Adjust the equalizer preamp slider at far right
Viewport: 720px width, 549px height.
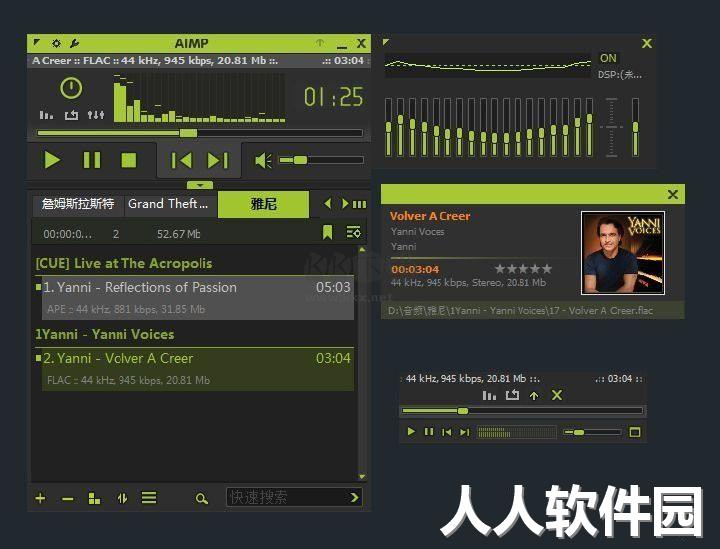coord(636,127)
